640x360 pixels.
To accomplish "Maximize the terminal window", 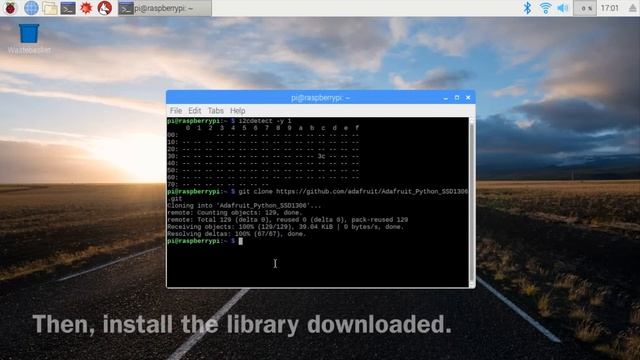I will [x=457, y=98].
